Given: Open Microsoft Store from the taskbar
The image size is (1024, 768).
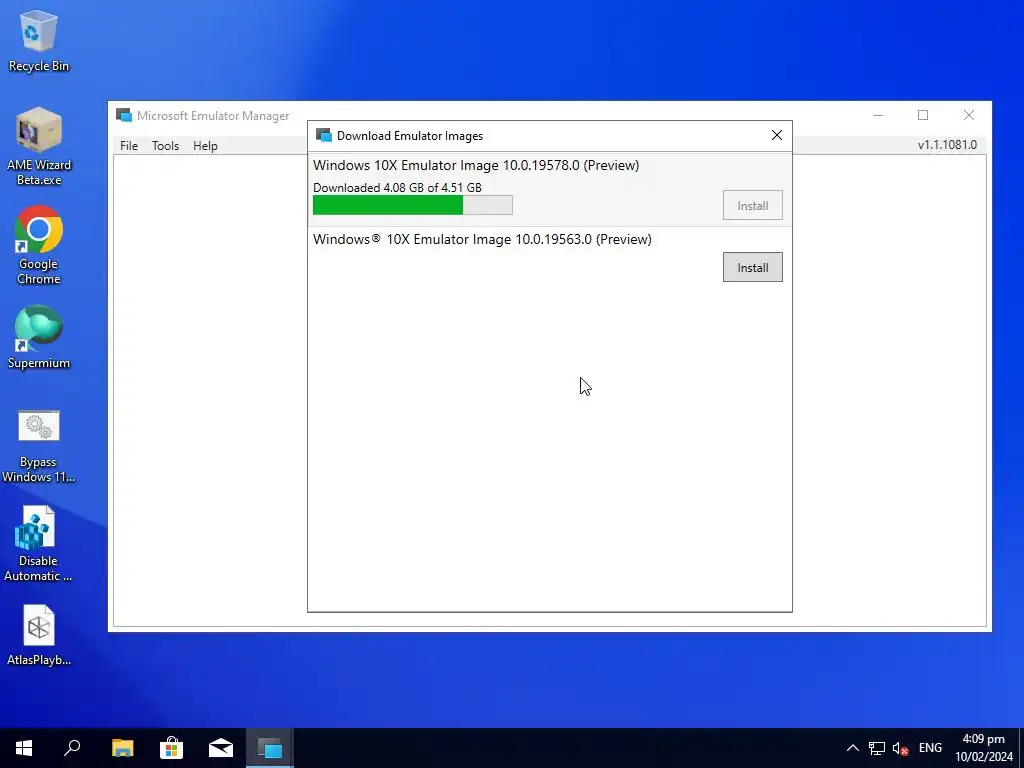Looking at the screenshot, I should coord(171,748).
